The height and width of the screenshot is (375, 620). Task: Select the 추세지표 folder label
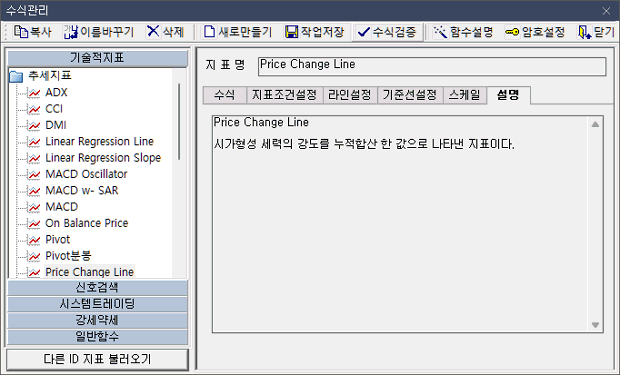[x=50, y=76]
